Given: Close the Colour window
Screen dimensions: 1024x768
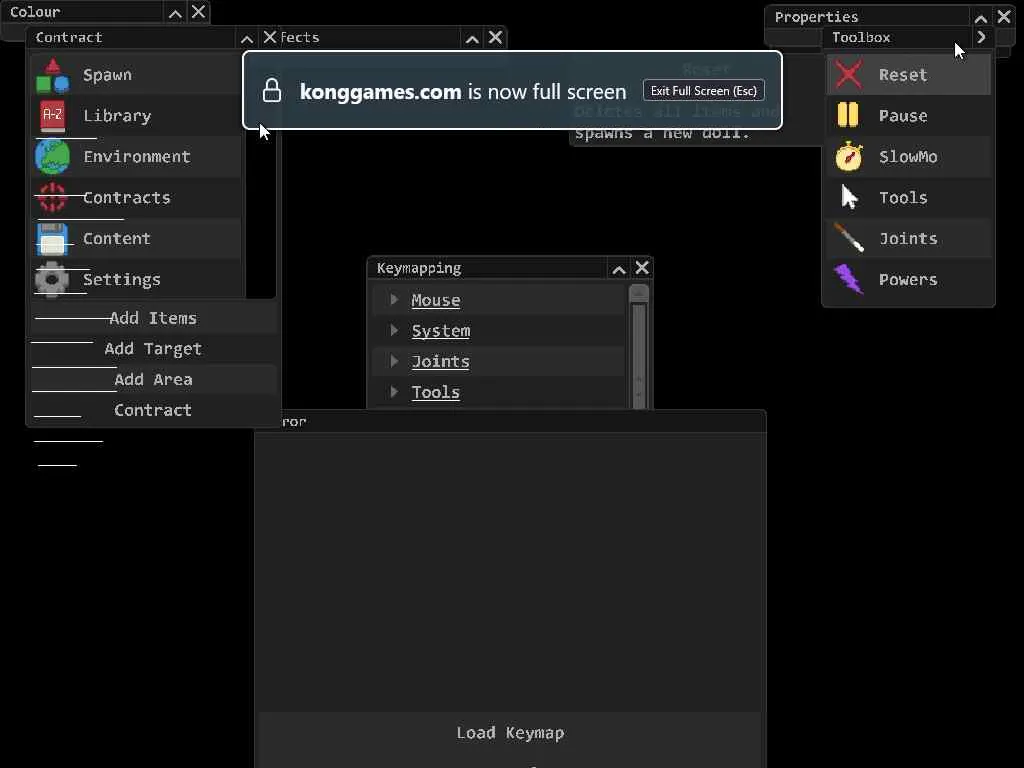Looking at the screenshot, I should click(199, 11).
